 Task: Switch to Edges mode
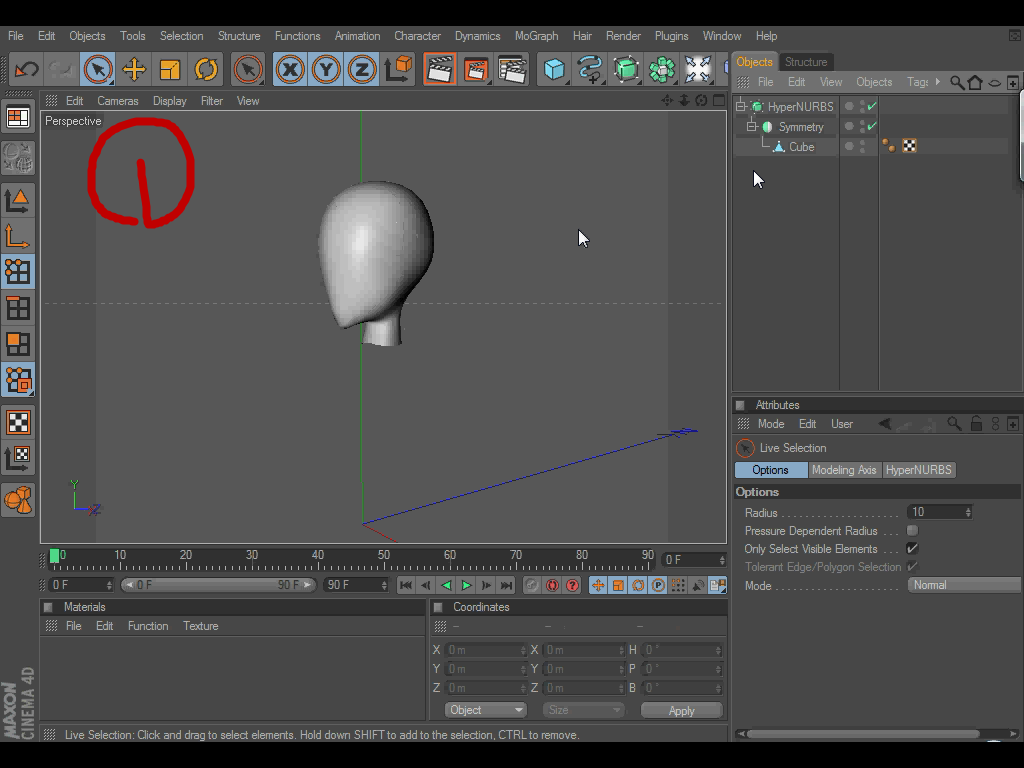18,308
